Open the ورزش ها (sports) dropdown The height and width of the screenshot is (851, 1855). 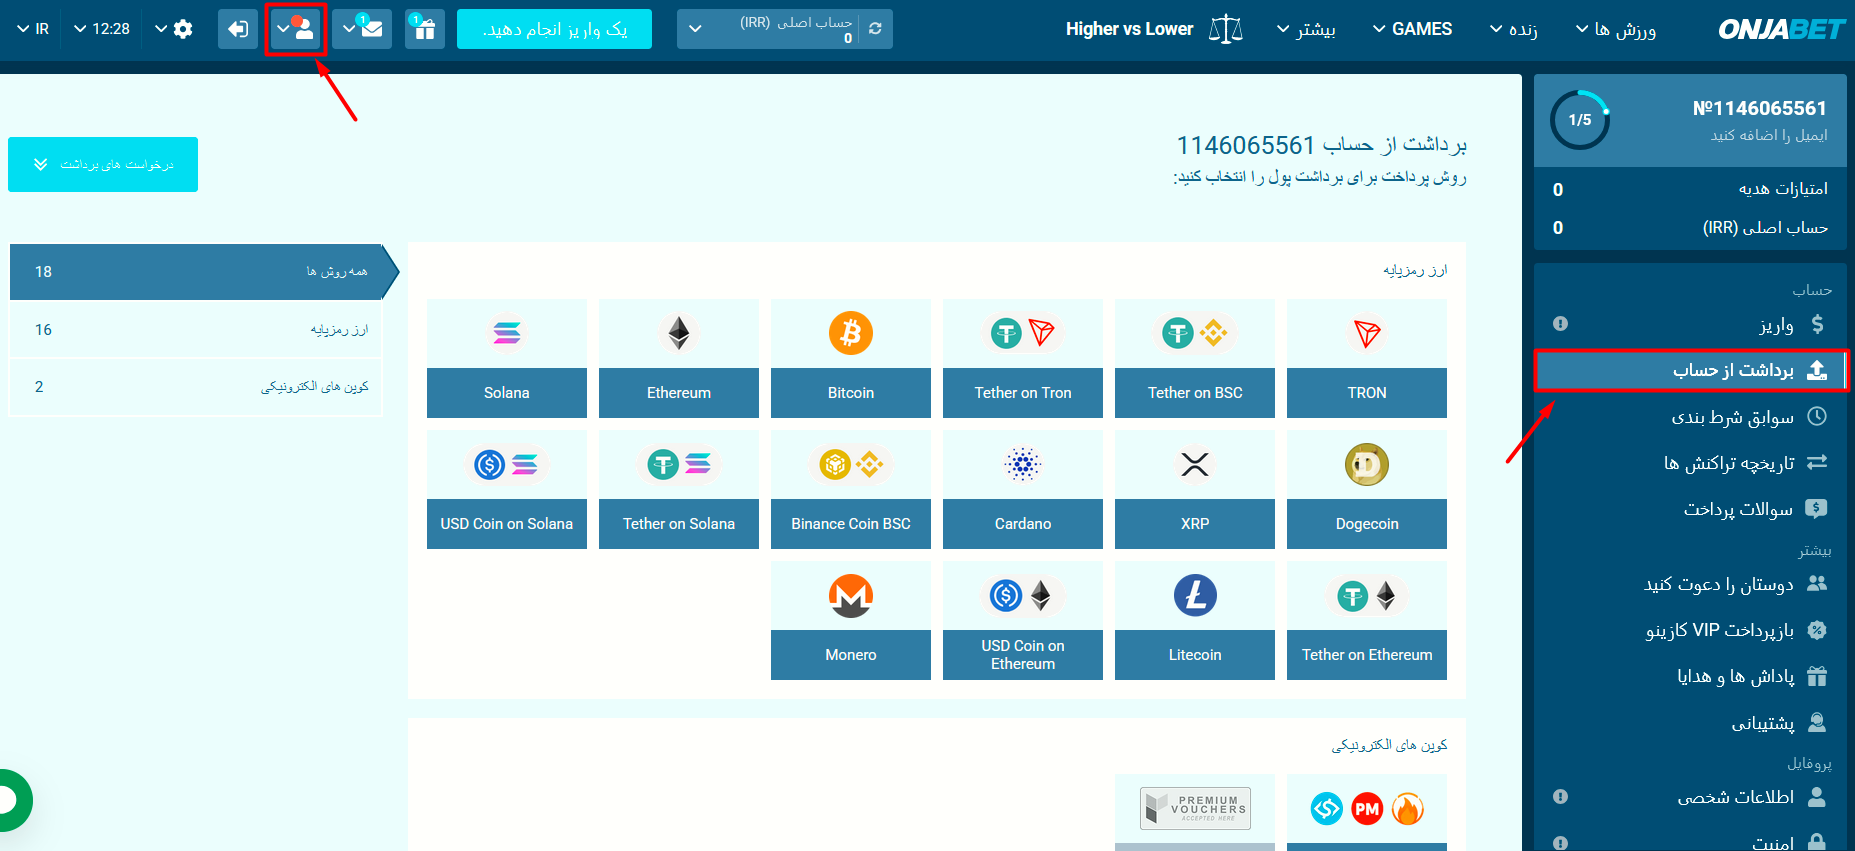pyautogui.click(x=1616, y=29)
